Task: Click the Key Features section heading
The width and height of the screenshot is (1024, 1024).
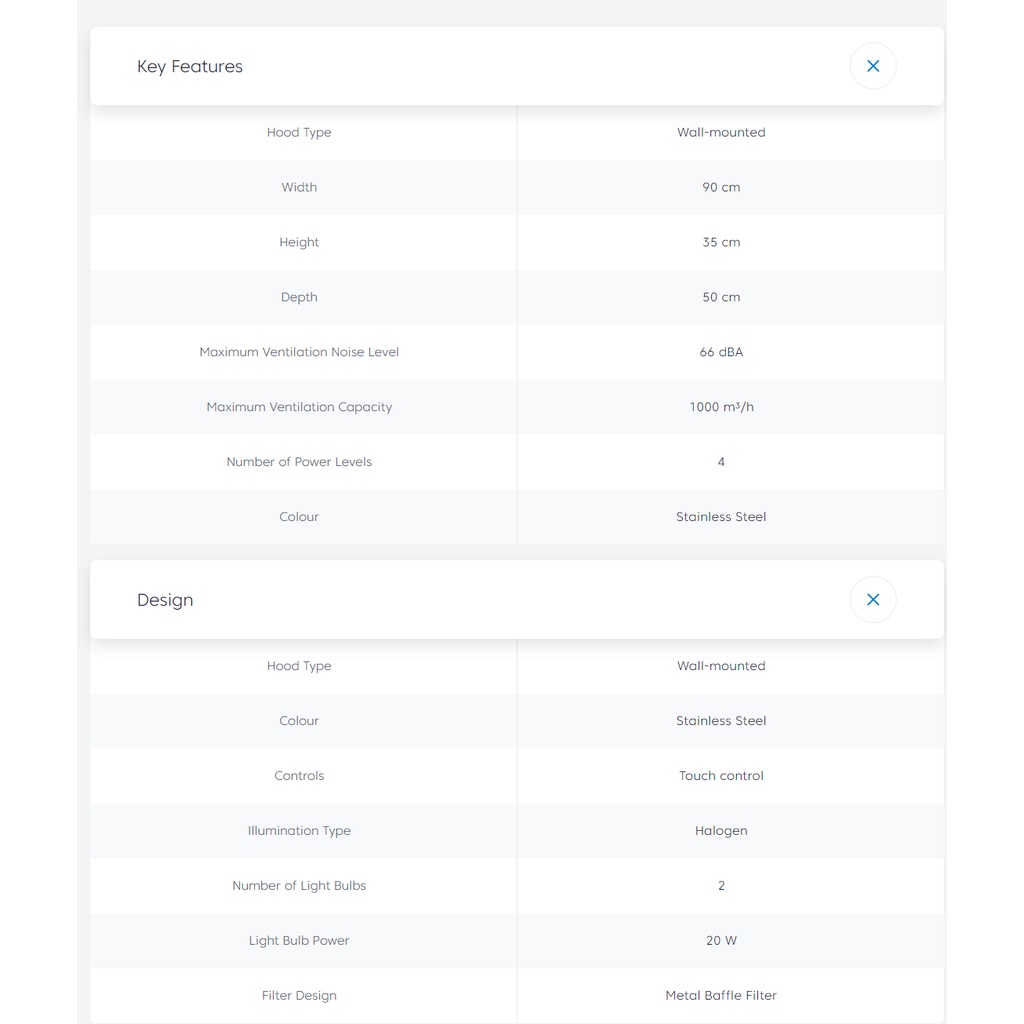Action: tap(190, 66)
